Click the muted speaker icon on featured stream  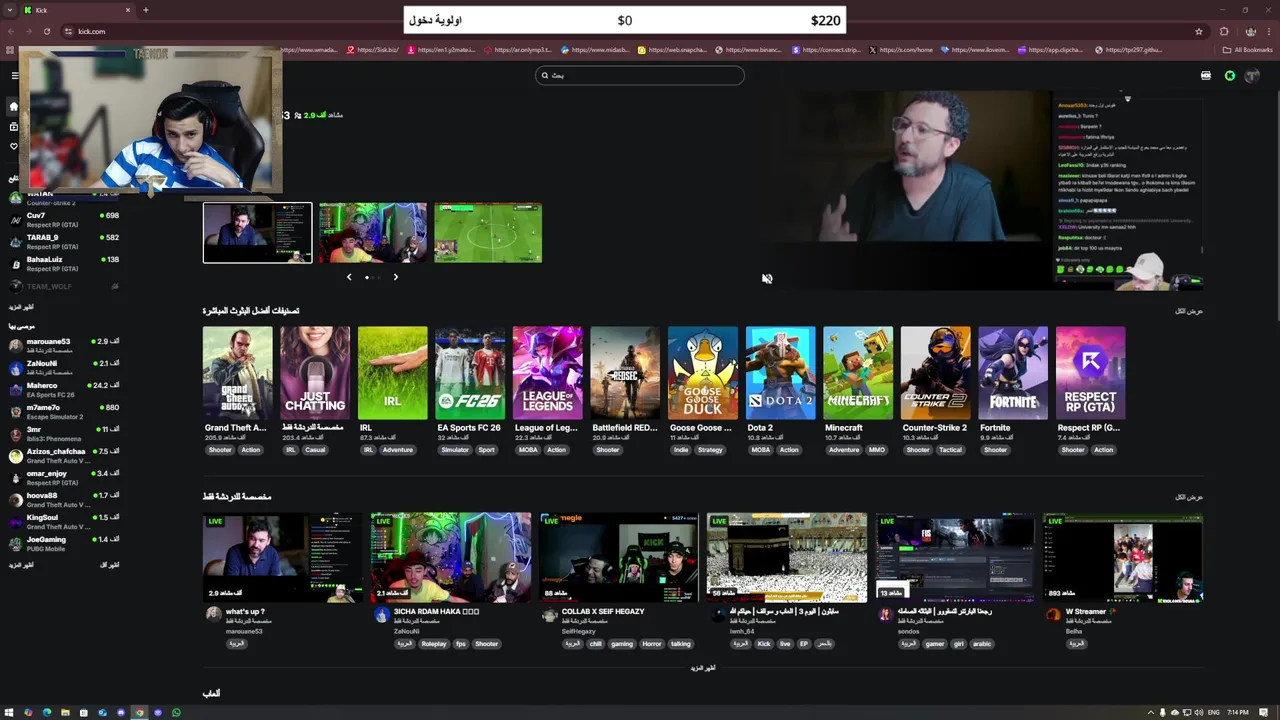pyautogui.click(x=767, y=279)
